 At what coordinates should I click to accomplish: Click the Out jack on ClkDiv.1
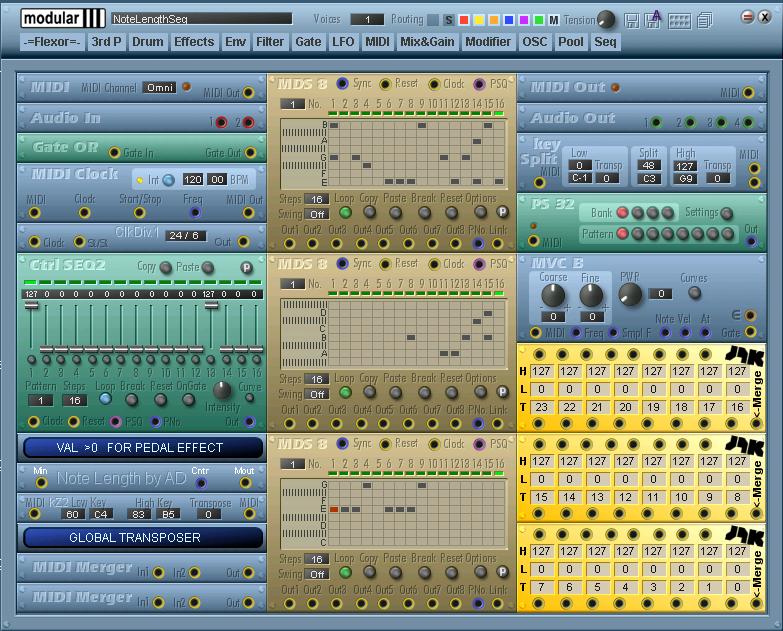coord(243,242)
